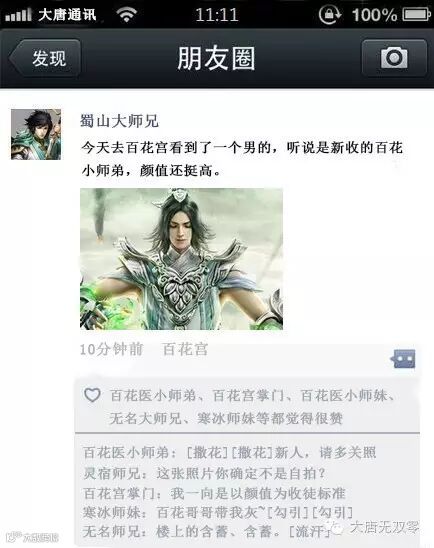Open commenter 百花医小师弟 in comments
The width and height of the screenshot is (434, 548).
[126, 453]
